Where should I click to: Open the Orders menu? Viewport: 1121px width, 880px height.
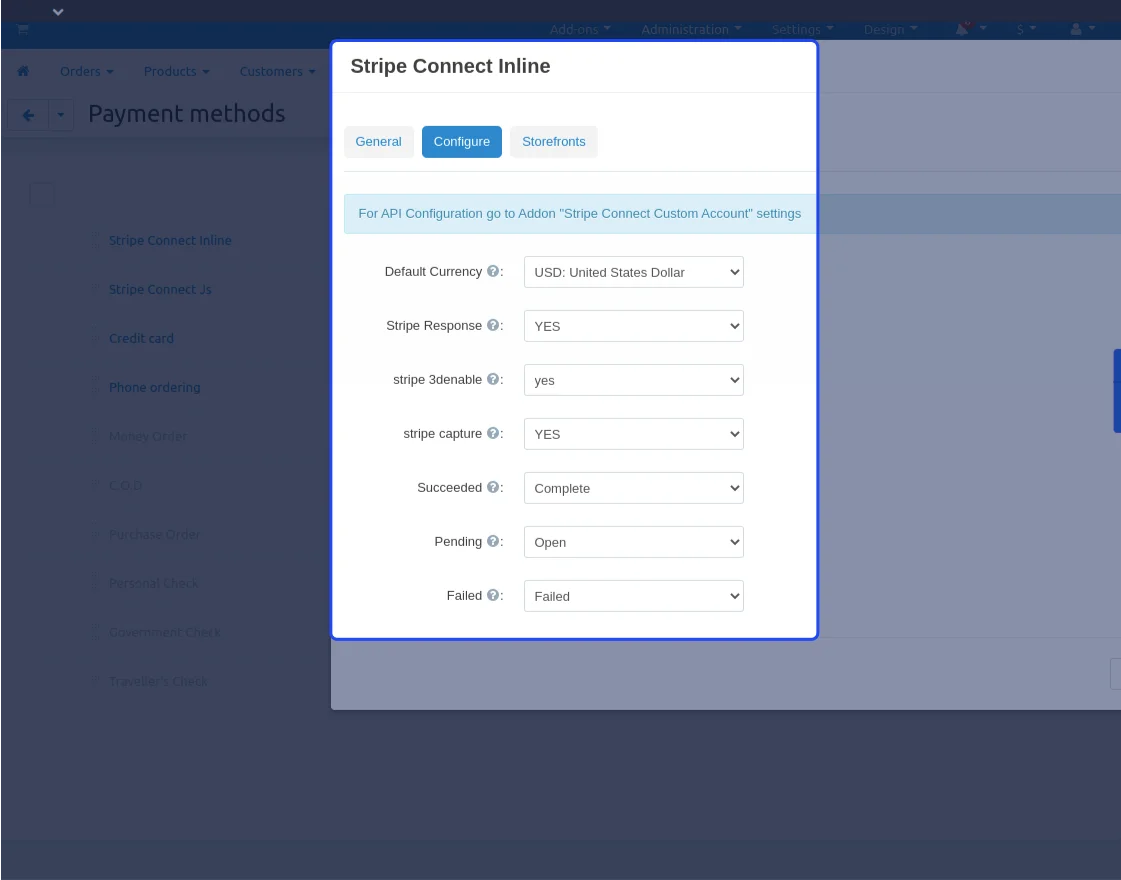[87, 71]
